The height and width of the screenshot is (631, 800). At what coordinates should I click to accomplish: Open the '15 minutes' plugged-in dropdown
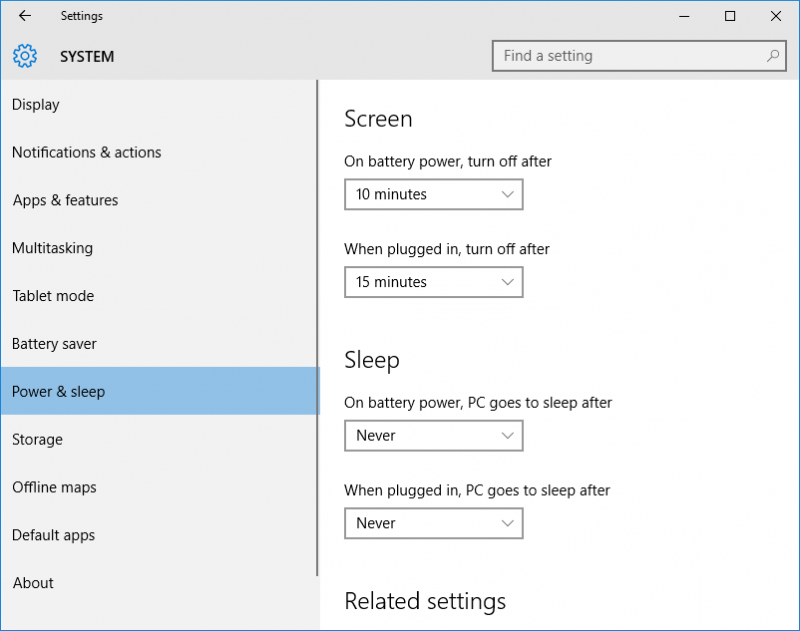pyautogui.click(x=433, y=282)
